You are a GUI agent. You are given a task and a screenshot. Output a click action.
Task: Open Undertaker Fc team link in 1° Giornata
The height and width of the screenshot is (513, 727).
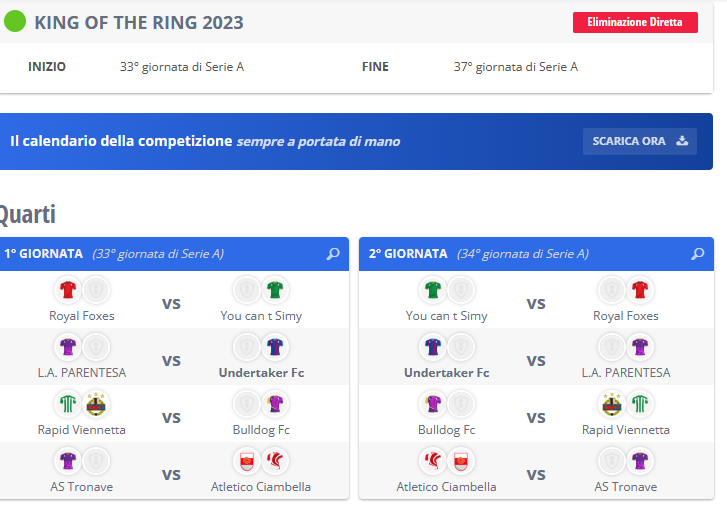click(x=261, y=373)
